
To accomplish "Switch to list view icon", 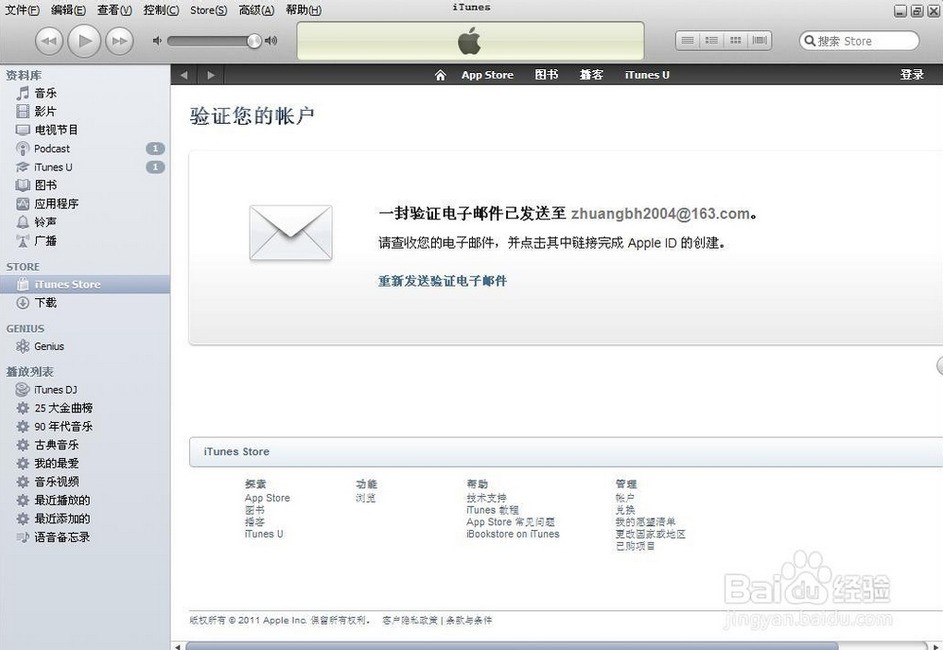I will click(x=687, y=40).
